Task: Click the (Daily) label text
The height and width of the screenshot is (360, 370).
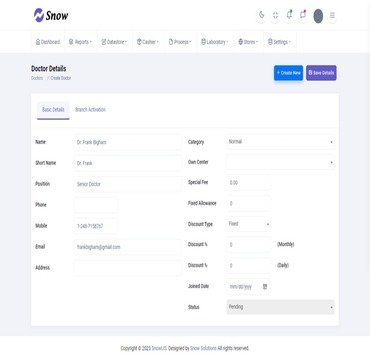Action: pyautogui.click(x=283, y=265)
